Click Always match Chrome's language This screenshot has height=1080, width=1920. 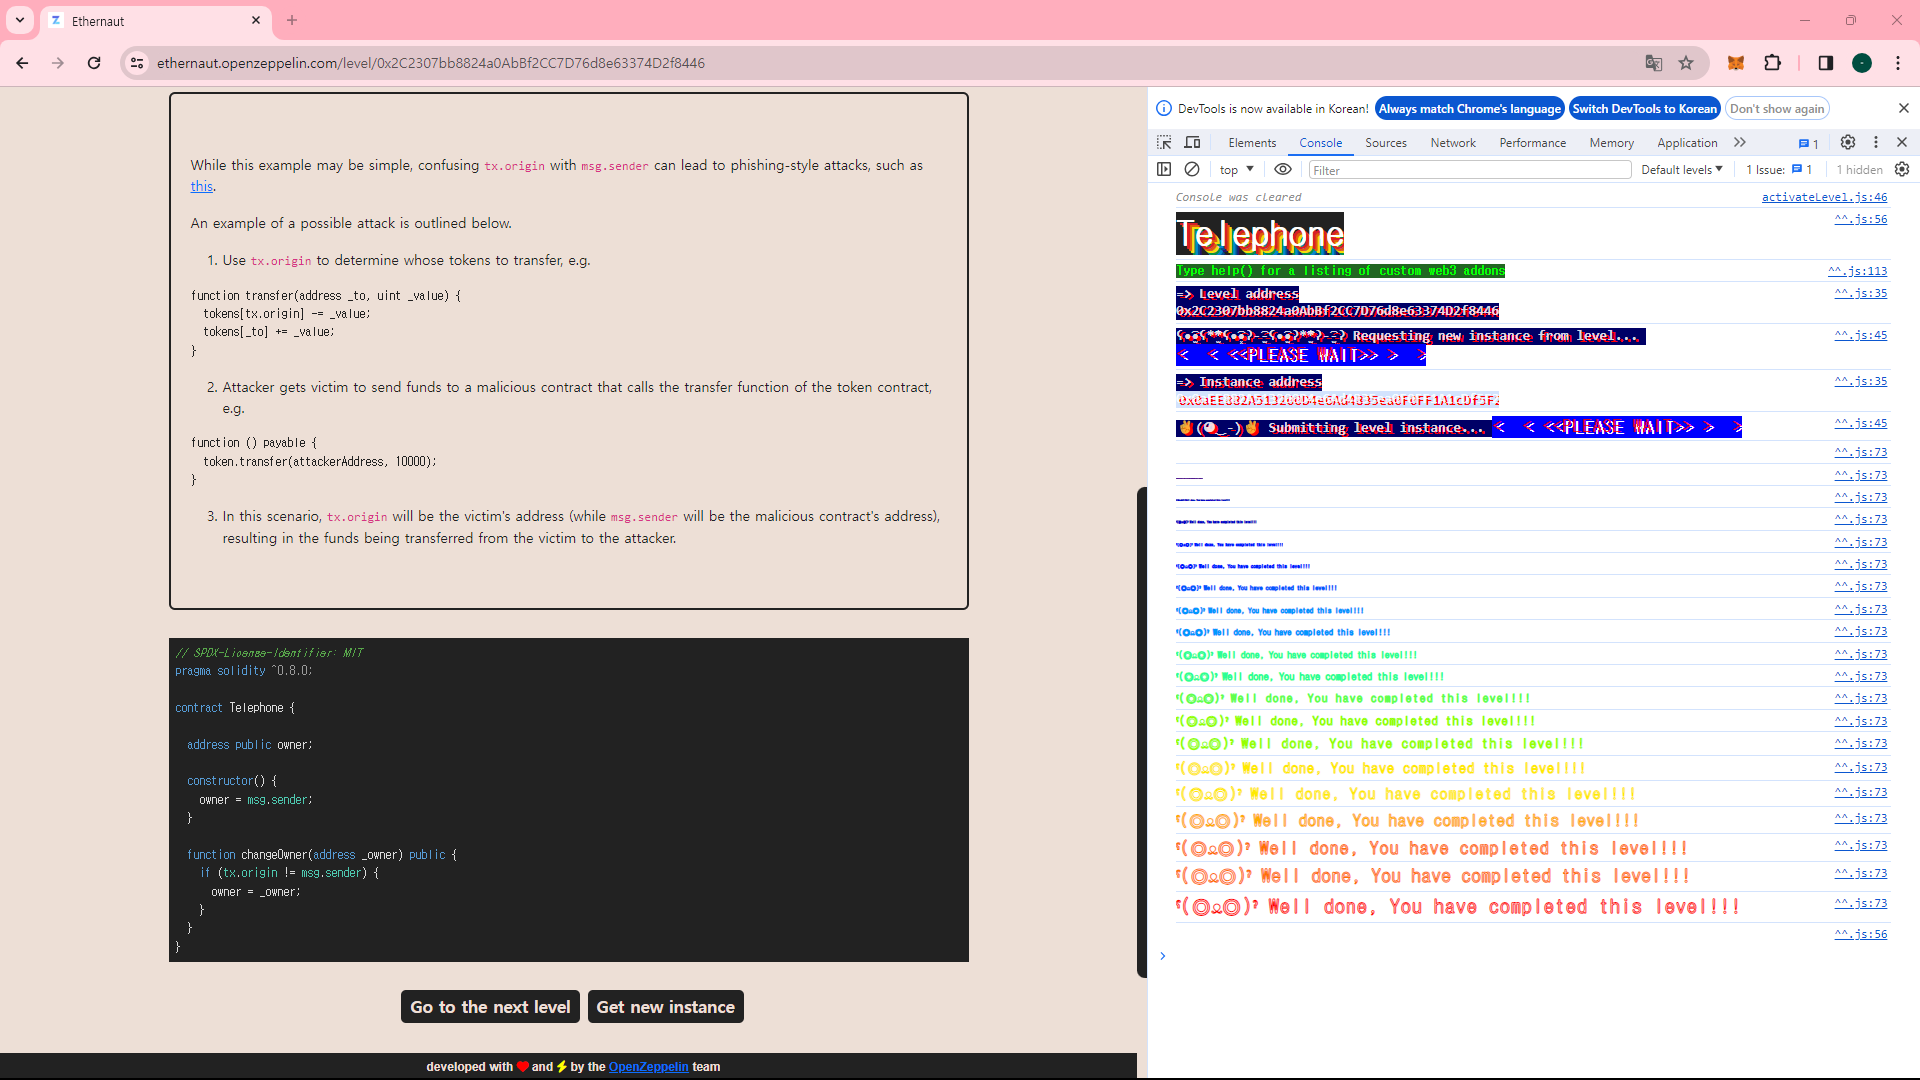pos(1469,109)
